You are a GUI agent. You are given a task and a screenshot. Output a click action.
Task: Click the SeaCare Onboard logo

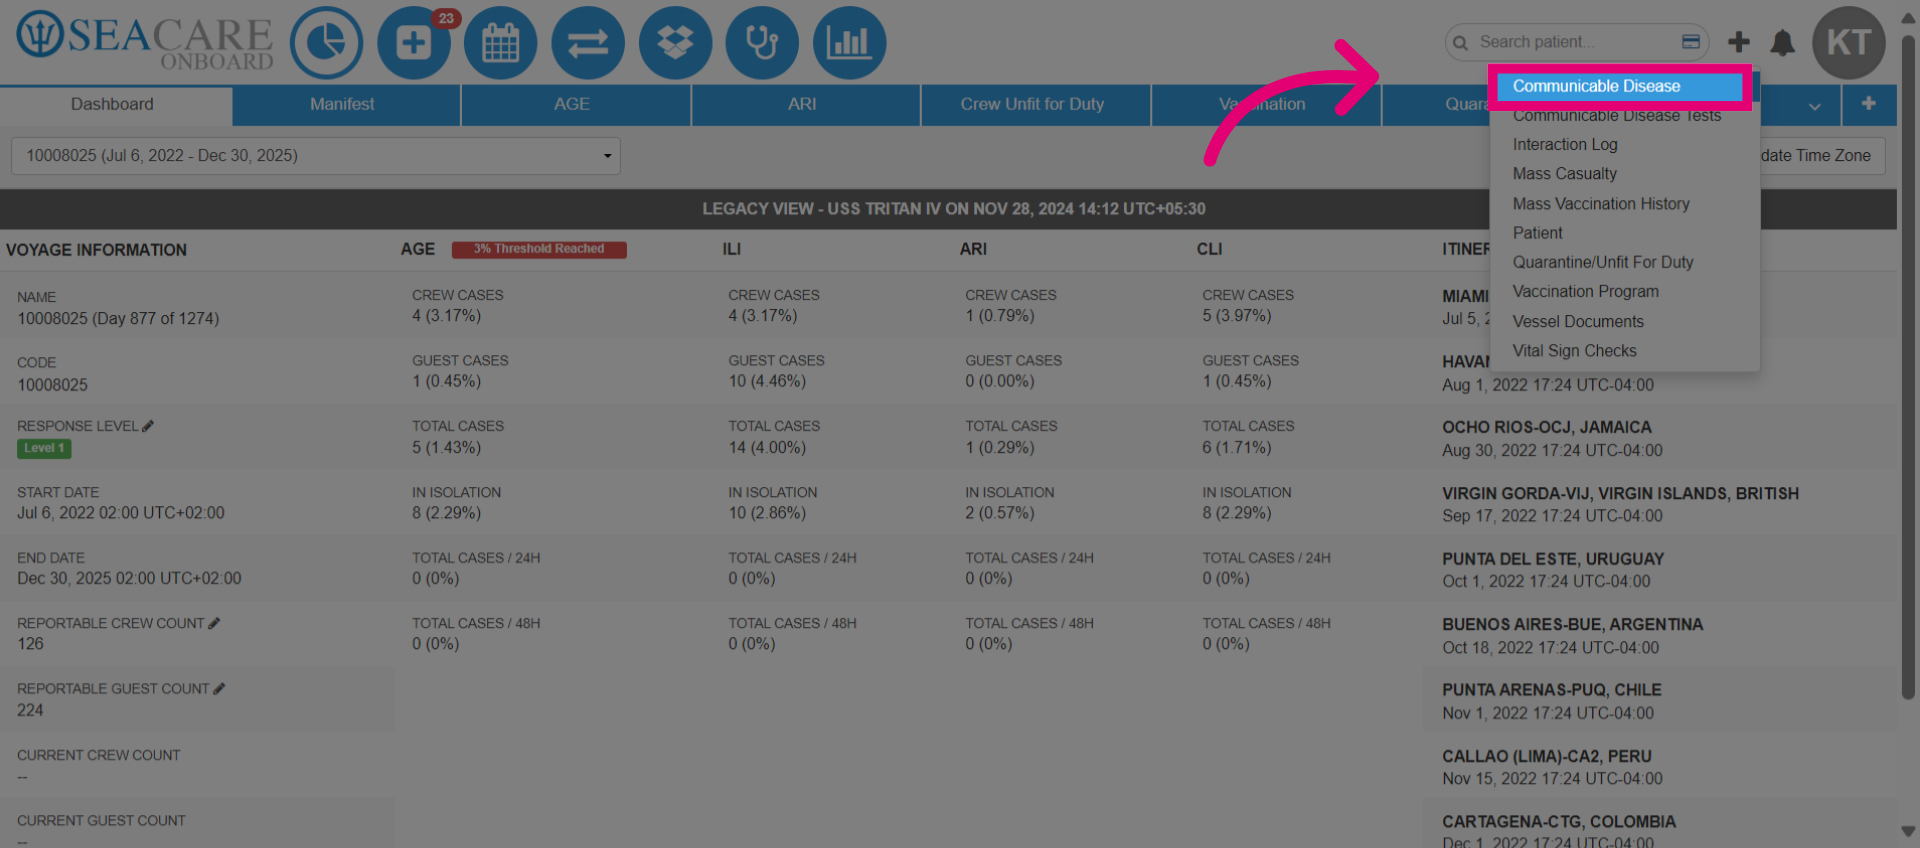point(145,42)
